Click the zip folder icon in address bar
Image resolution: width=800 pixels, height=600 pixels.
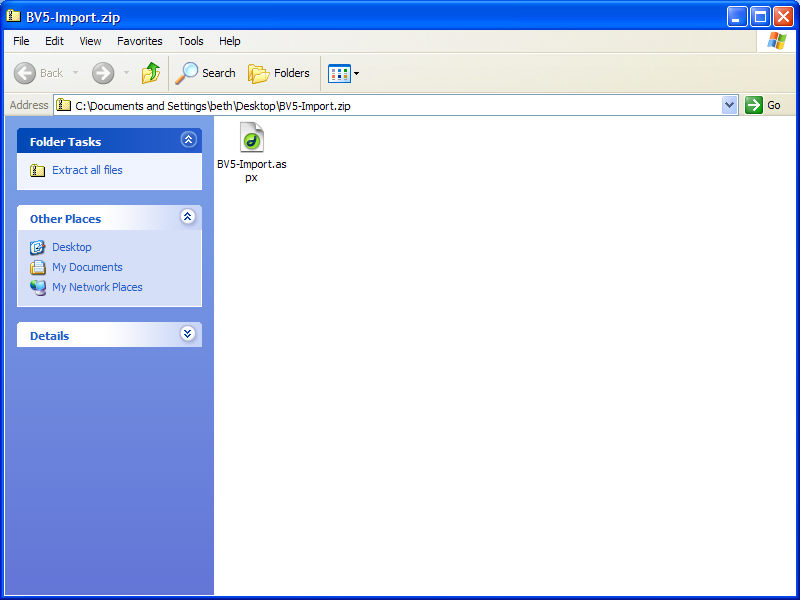point(63,105)
